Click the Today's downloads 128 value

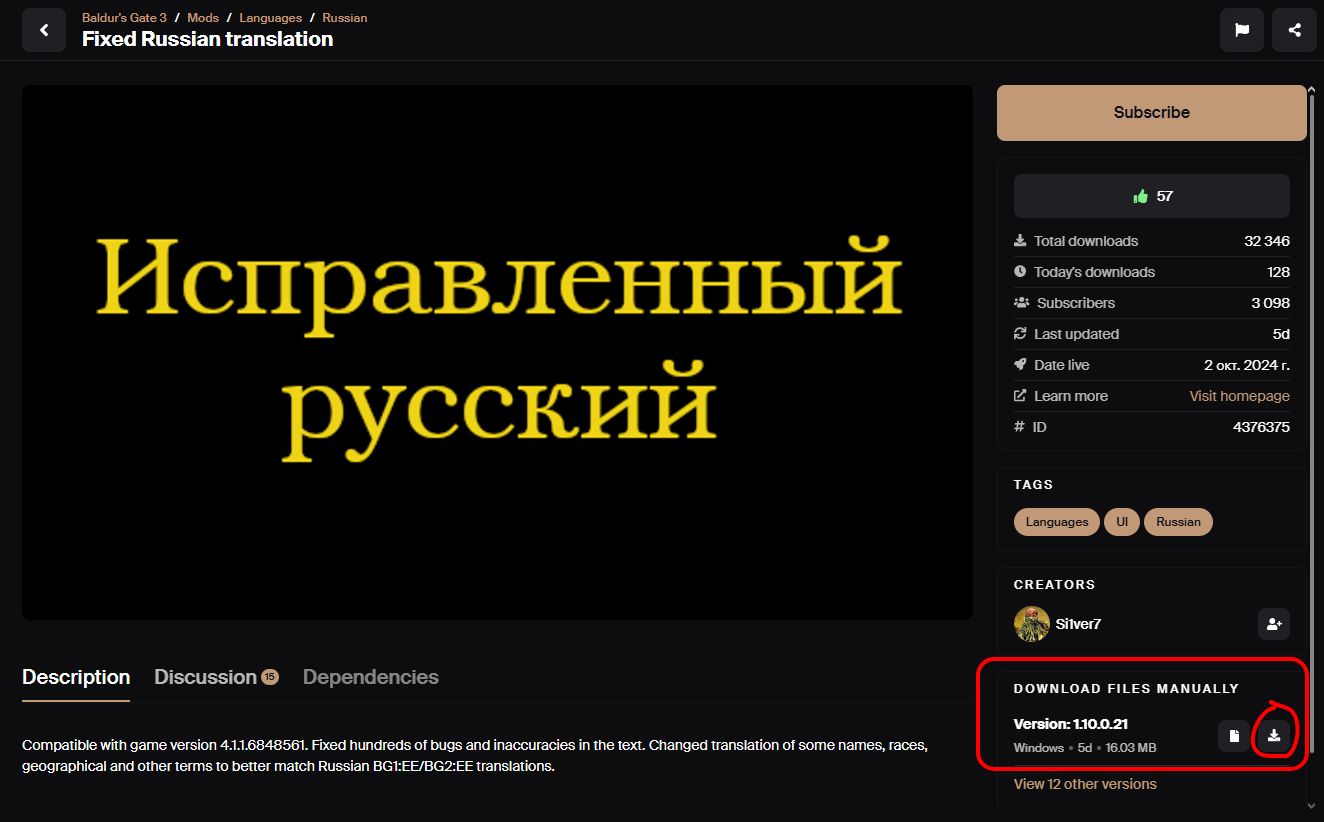[x=1278, y=272]
